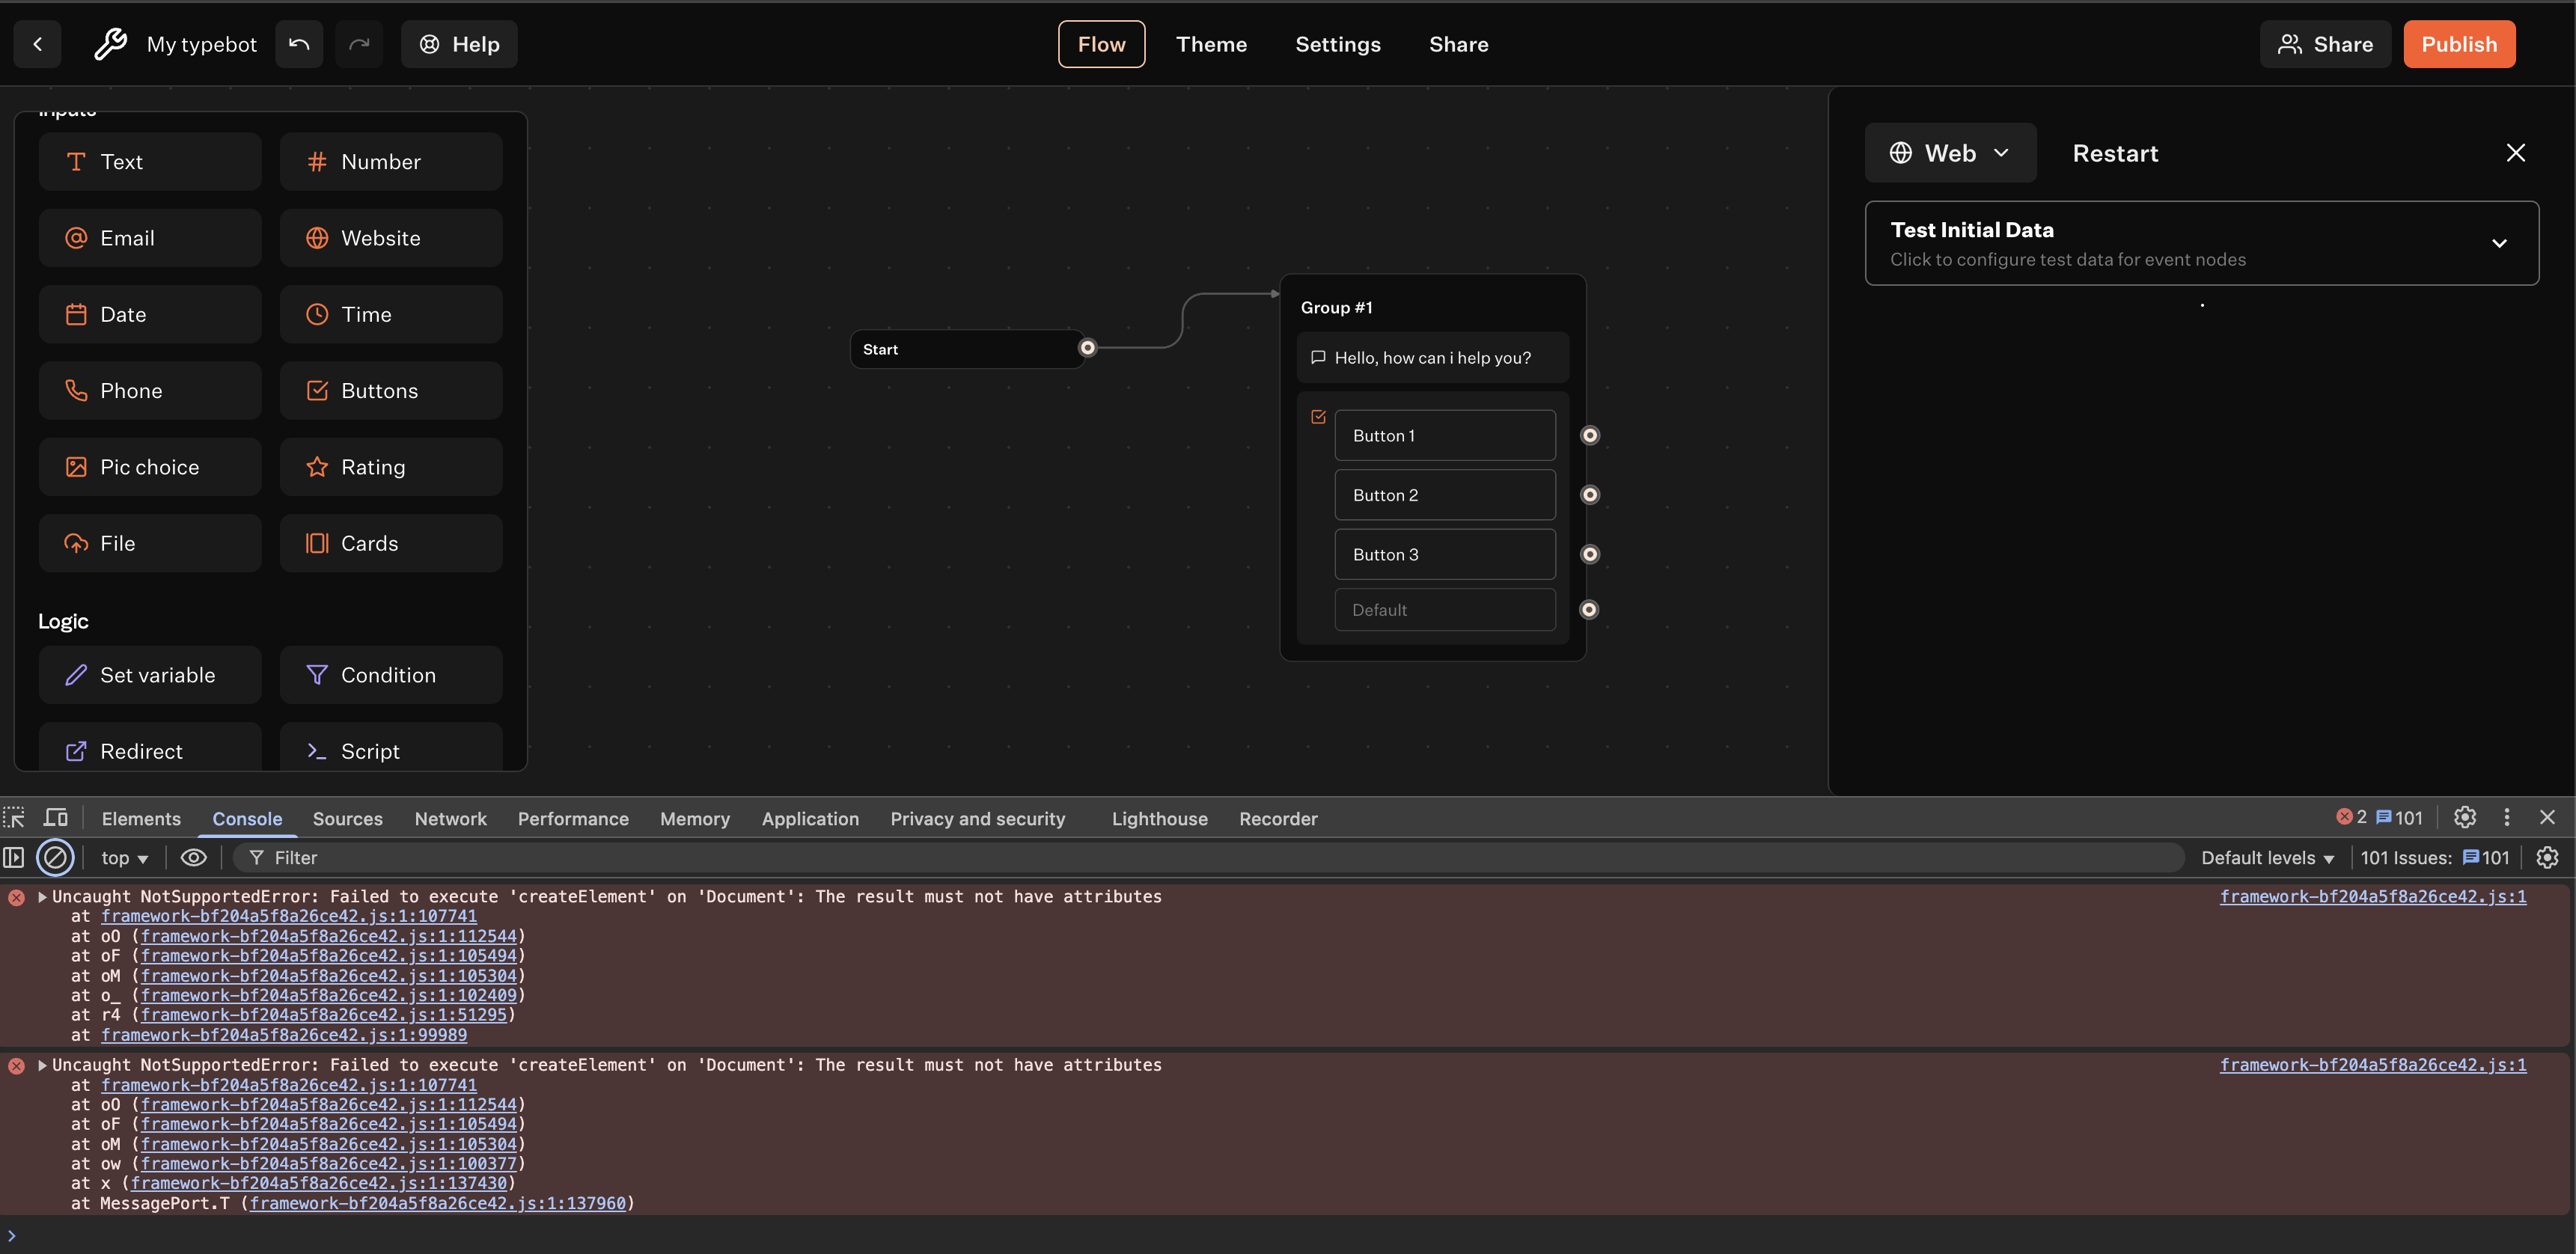Click Restart in the preview panel
The height and width of the screenshot is (1254, 2576).
[2114, 153]
